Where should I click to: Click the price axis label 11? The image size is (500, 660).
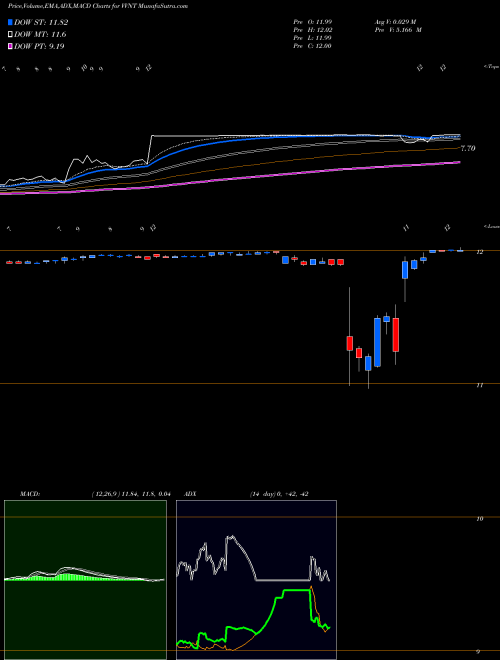[x=479, y=385]
